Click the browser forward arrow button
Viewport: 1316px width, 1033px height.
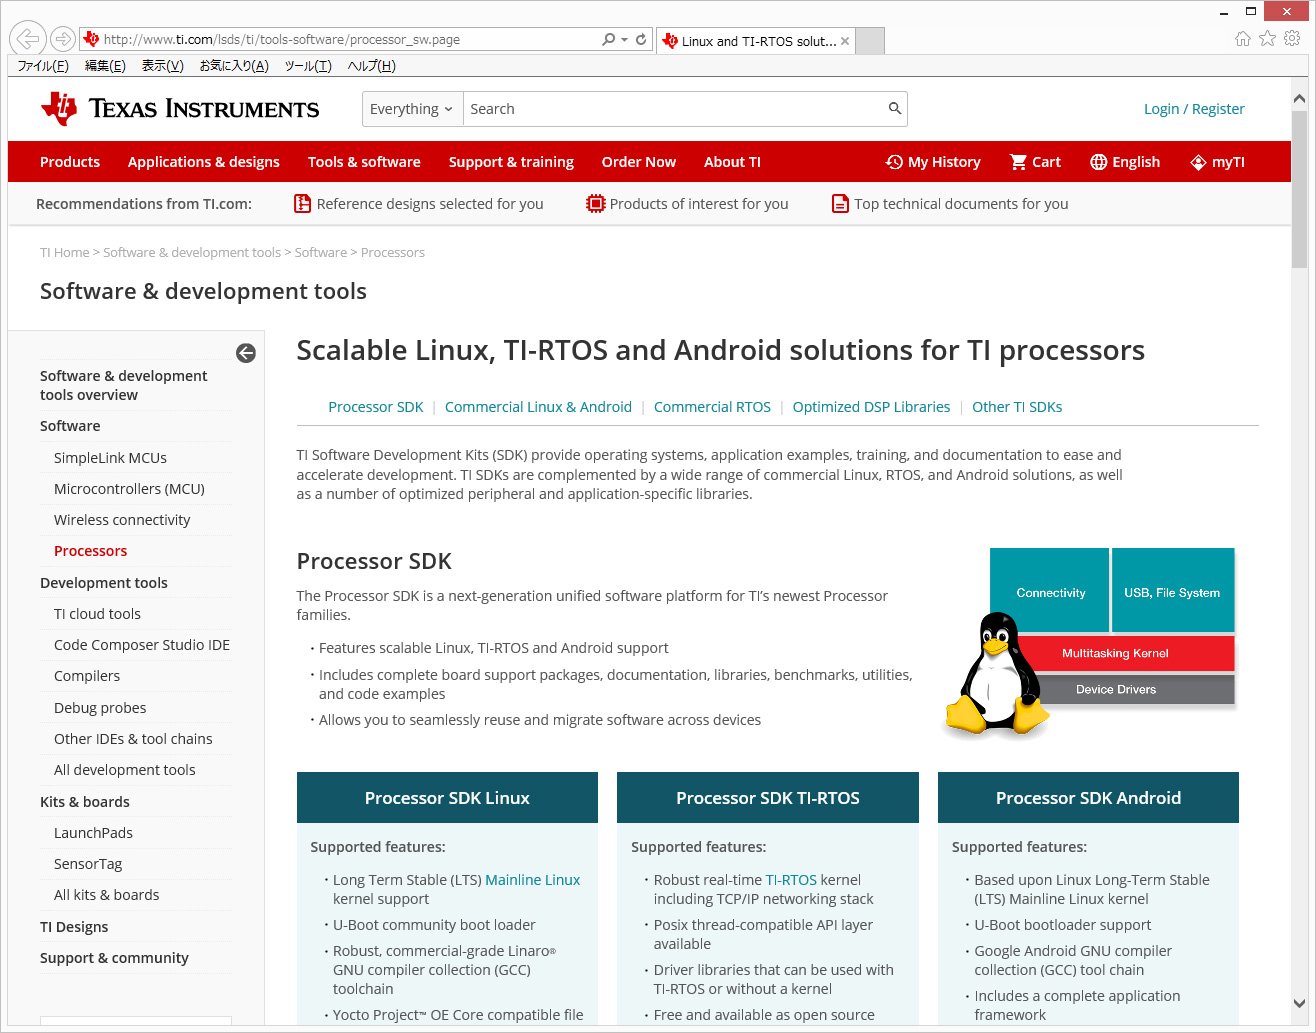[x=63, y=39]
